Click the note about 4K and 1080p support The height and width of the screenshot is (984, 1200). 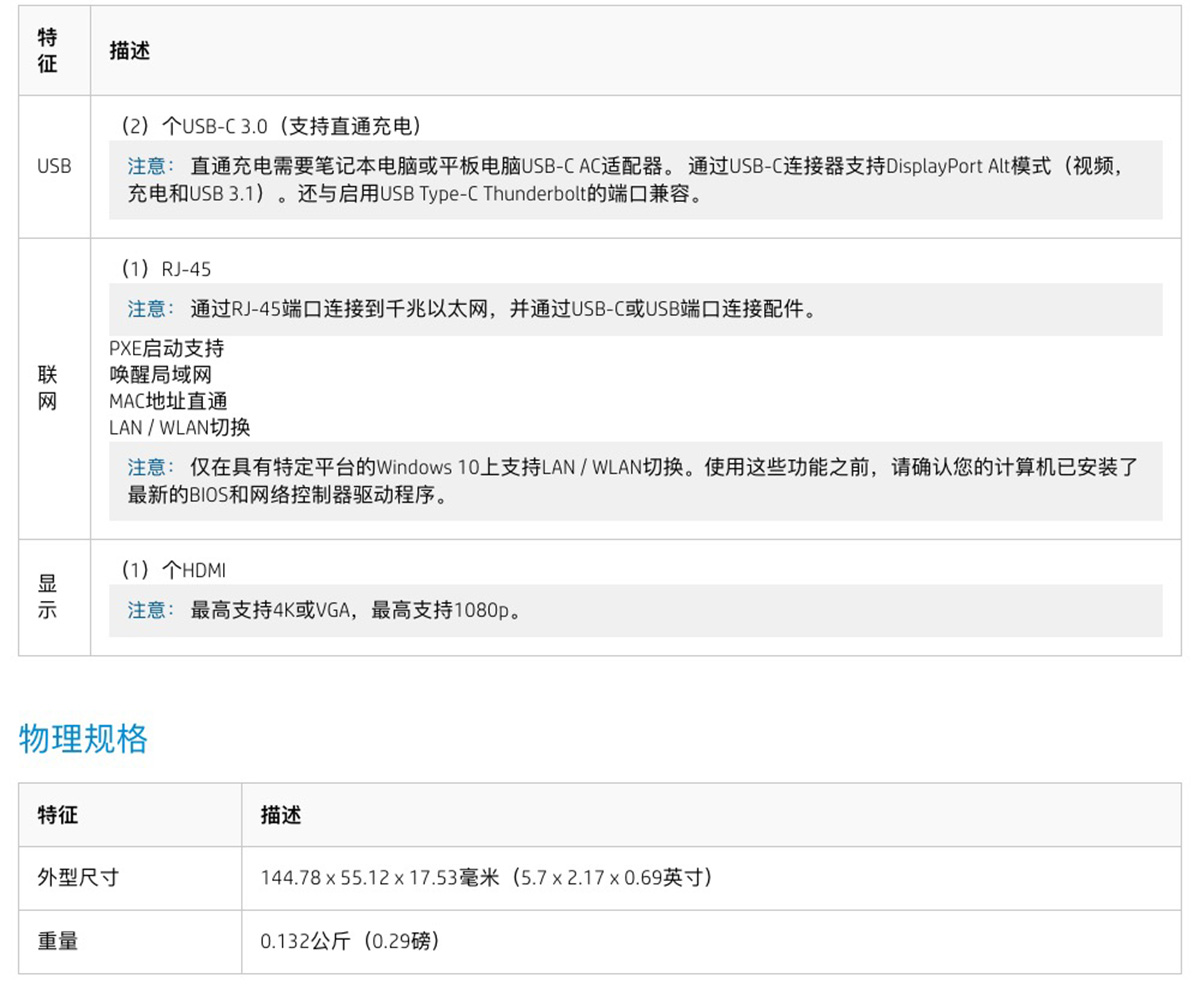tap(636, 610)
